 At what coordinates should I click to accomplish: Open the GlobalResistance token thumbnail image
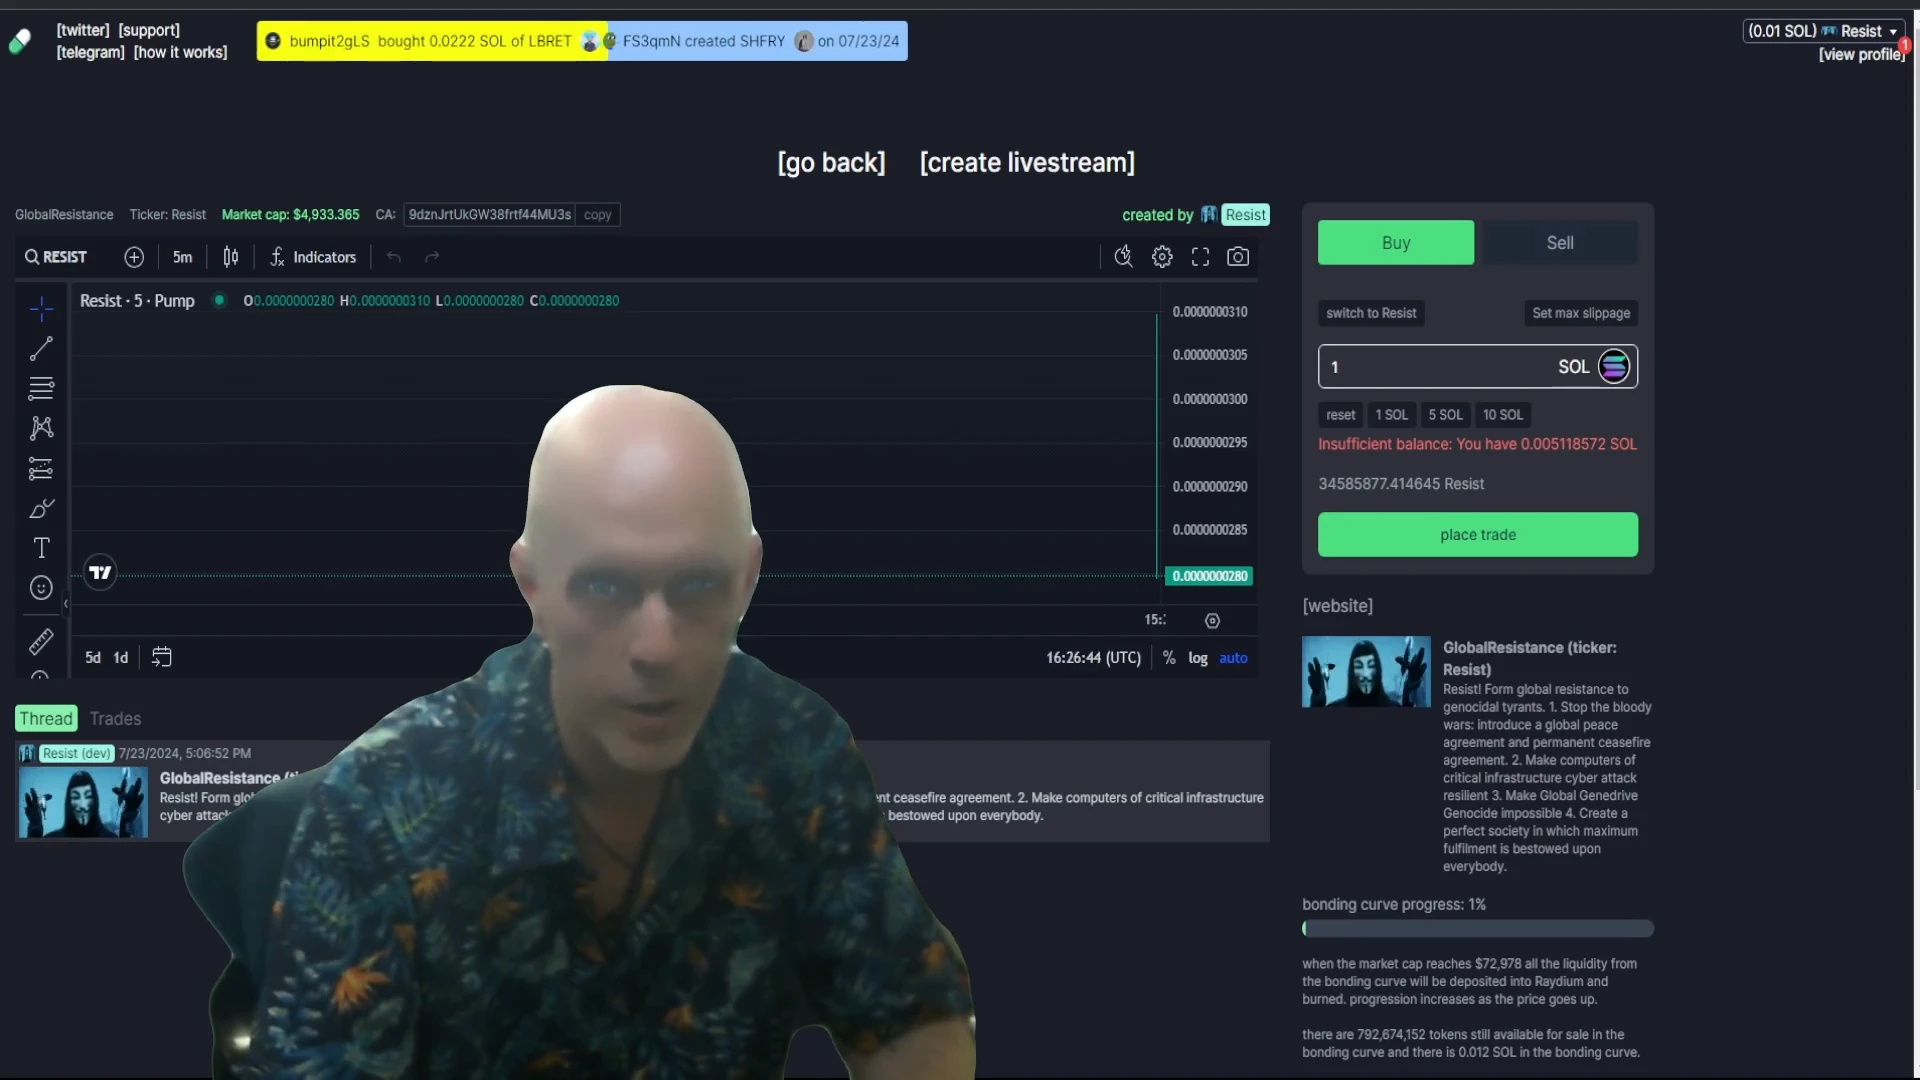(1366, 672)
